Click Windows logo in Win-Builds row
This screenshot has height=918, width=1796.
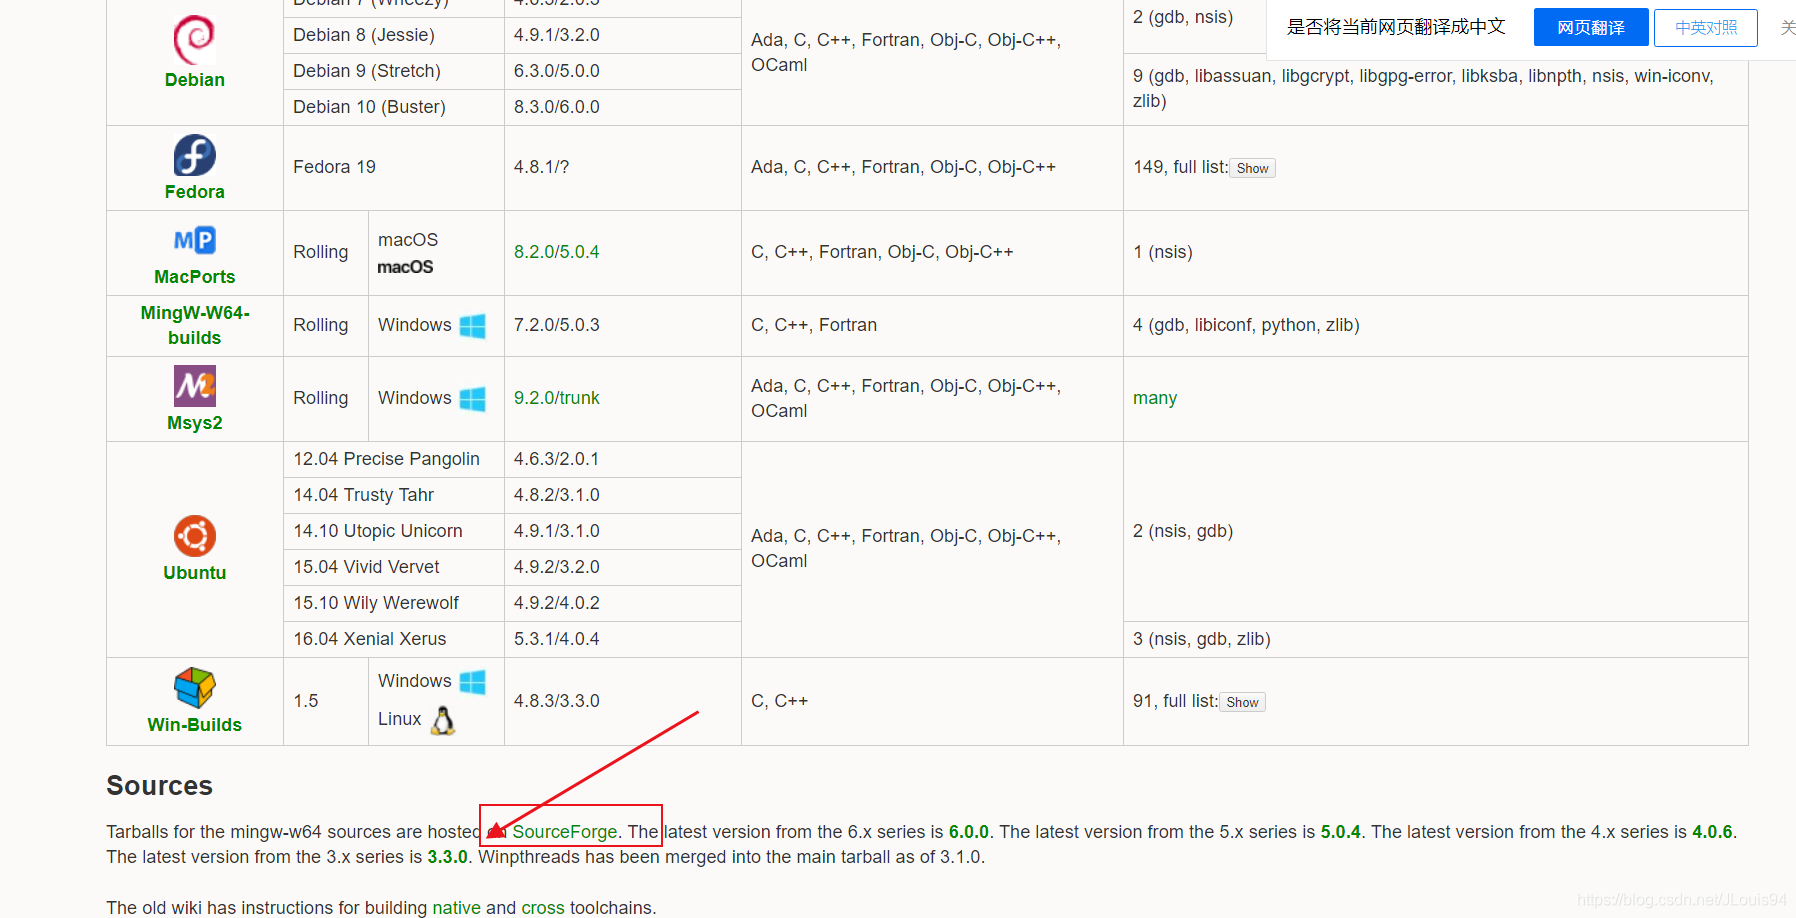click(472, 682)
